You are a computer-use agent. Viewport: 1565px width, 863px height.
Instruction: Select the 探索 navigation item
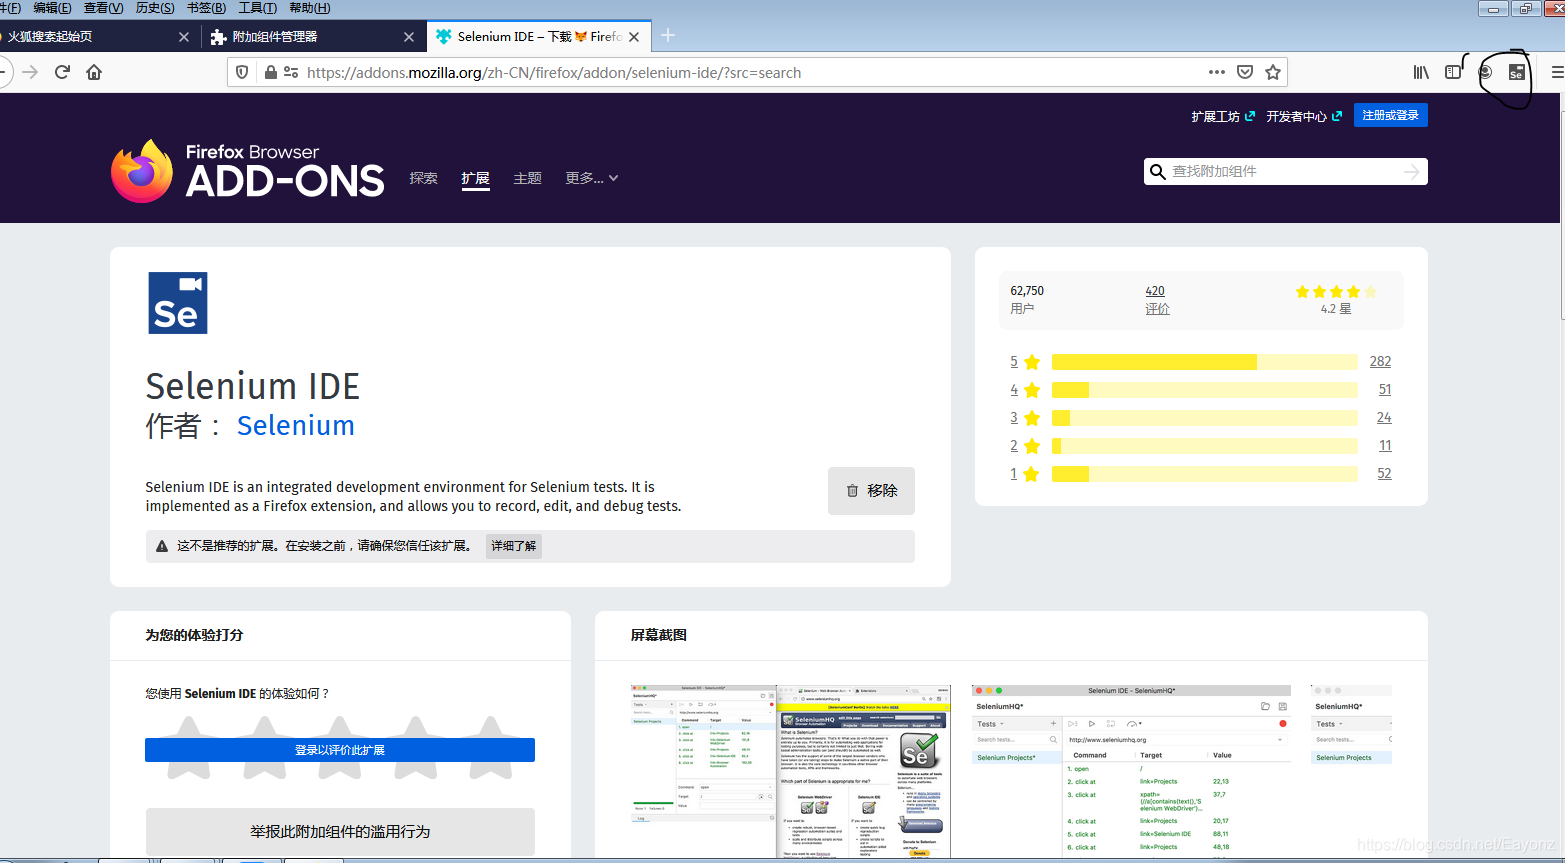[x=424, y=178]
